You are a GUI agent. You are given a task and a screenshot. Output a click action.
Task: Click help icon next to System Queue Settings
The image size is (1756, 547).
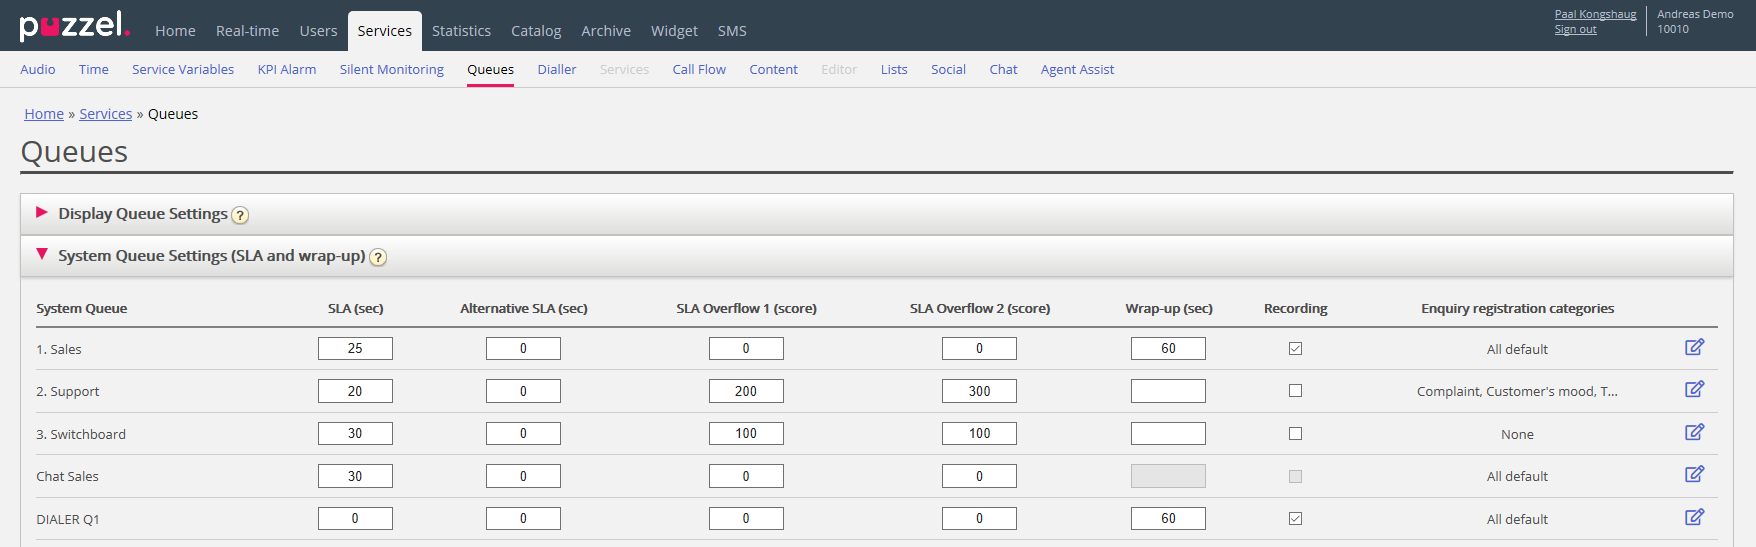point(378,257)
